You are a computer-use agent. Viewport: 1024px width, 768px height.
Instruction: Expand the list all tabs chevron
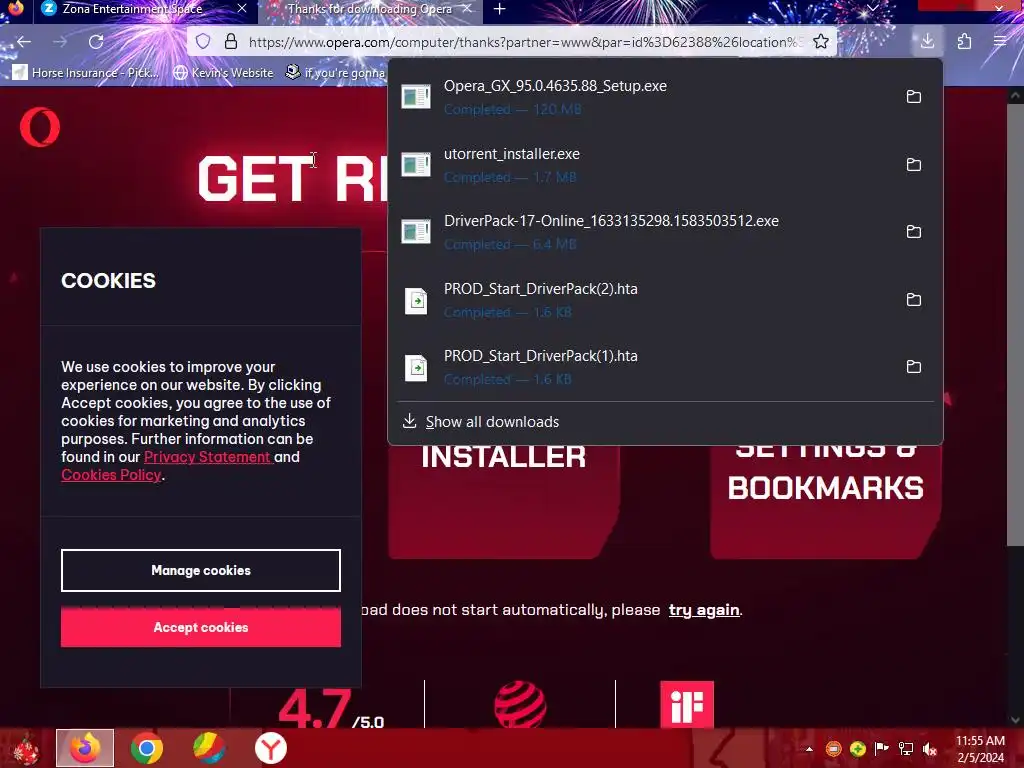click(872, 8)
